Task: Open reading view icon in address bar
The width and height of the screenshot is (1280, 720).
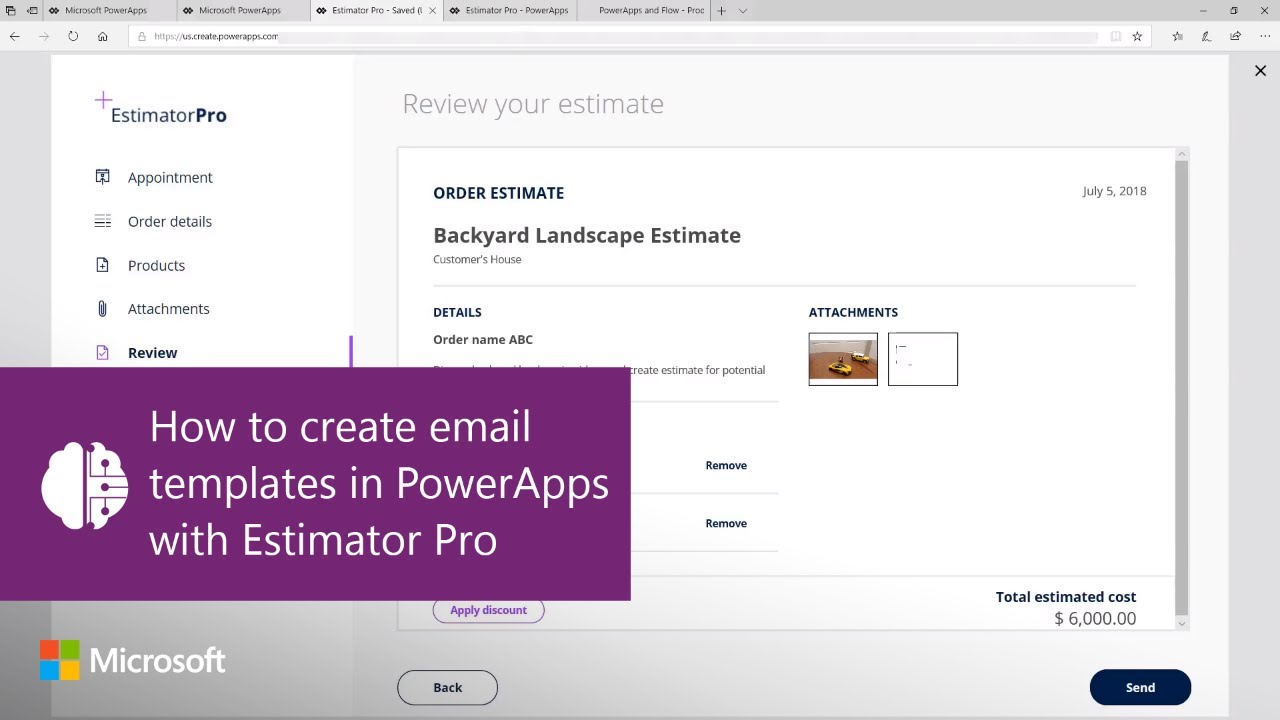Action: [1116, 36]
